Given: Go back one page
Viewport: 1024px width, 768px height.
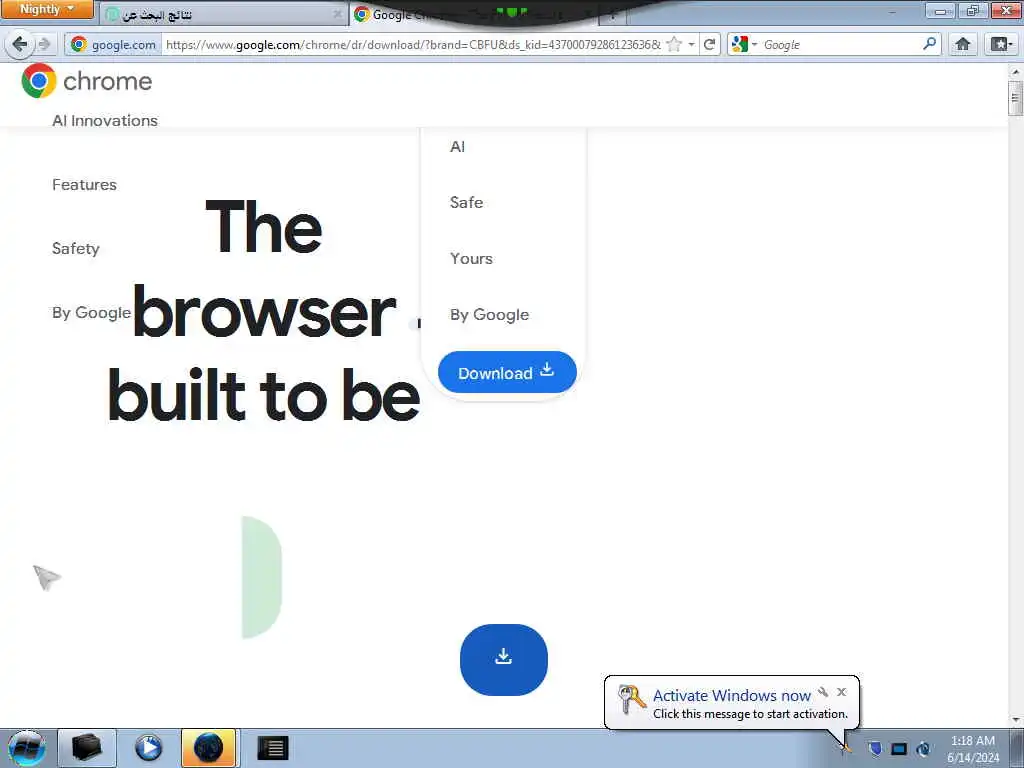Looking at the screenshot, I should click(20, 44).
